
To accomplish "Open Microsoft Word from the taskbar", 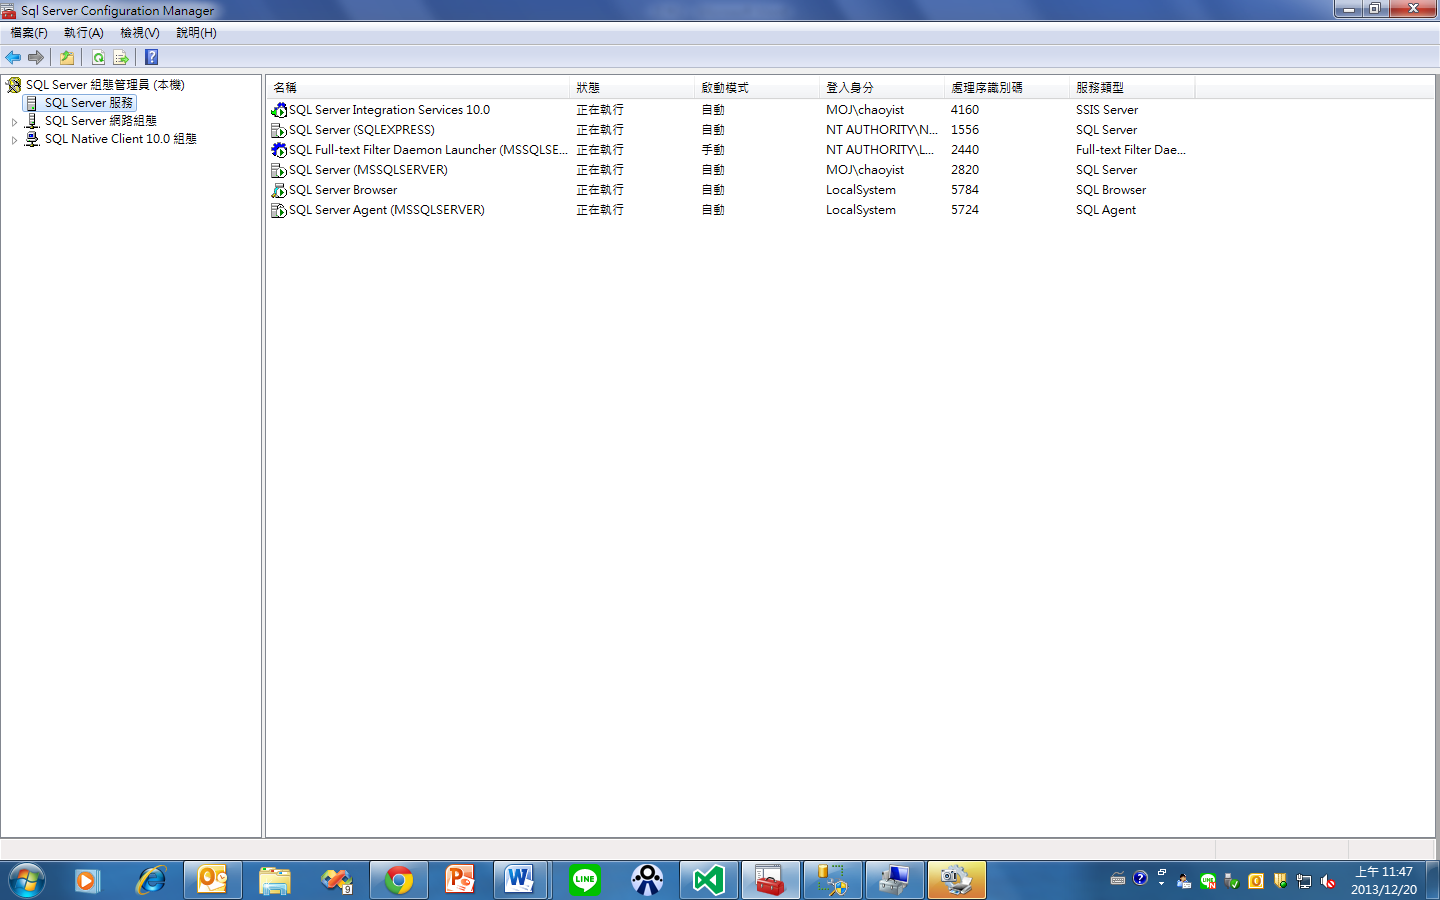I will pyautogui.click(x=522, y=880).
